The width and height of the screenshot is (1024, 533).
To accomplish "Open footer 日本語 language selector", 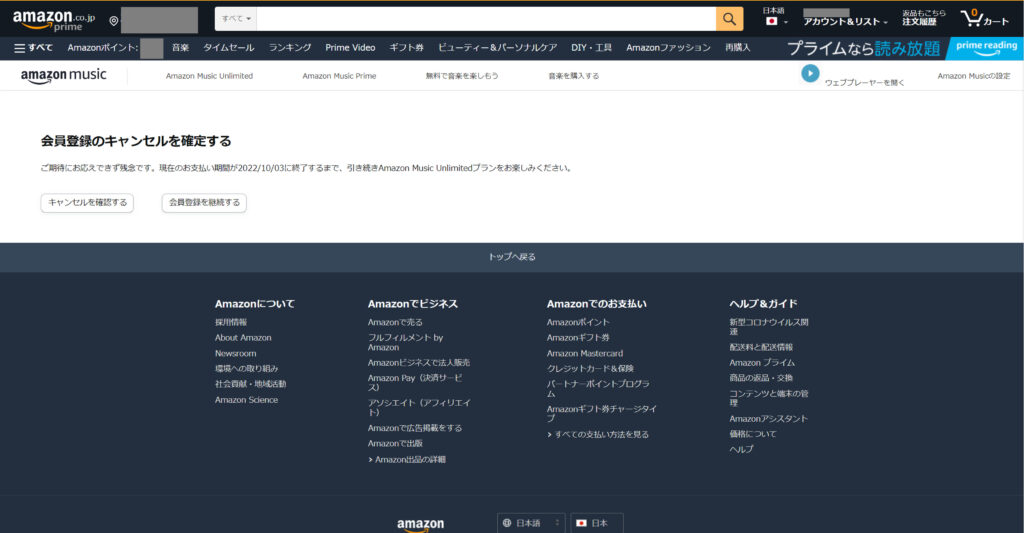I will coord(531,523).
